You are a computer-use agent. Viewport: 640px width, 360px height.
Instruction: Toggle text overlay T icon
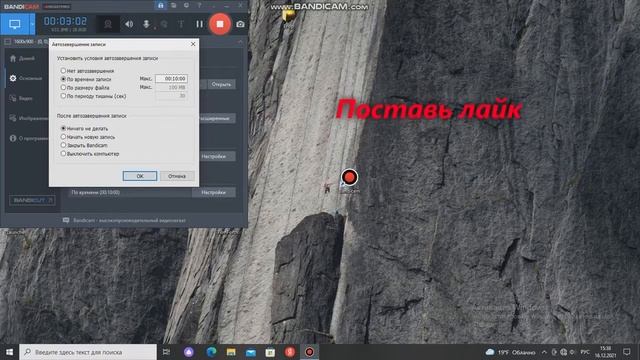[181, 24]
